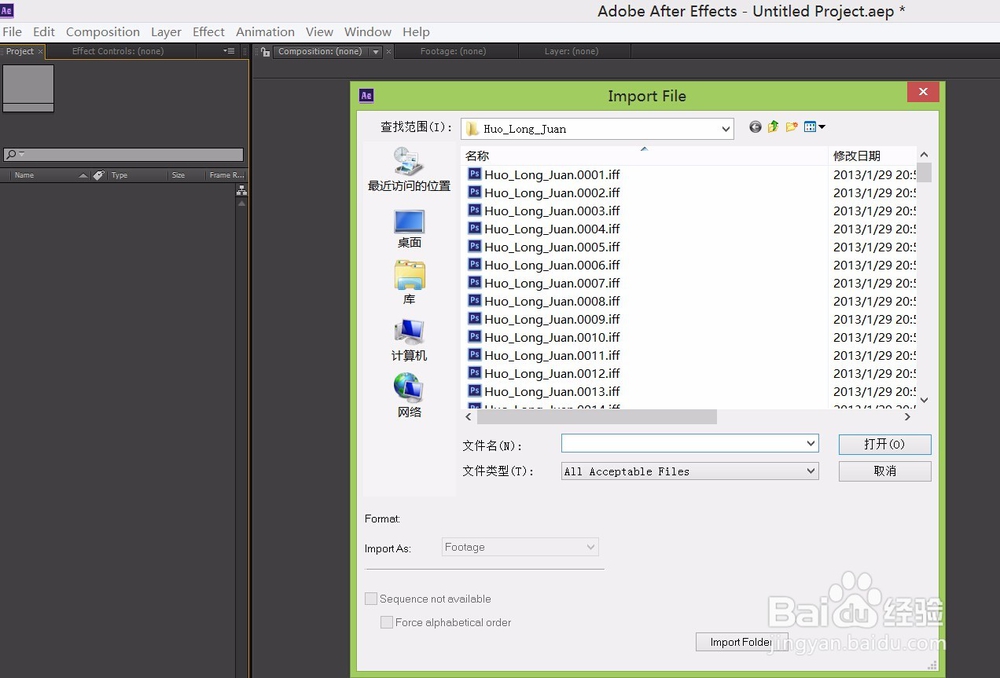Open the Import As Footage dropdown
The width and height of the screenshot is (1000, 678).
(x=520, y=547)
